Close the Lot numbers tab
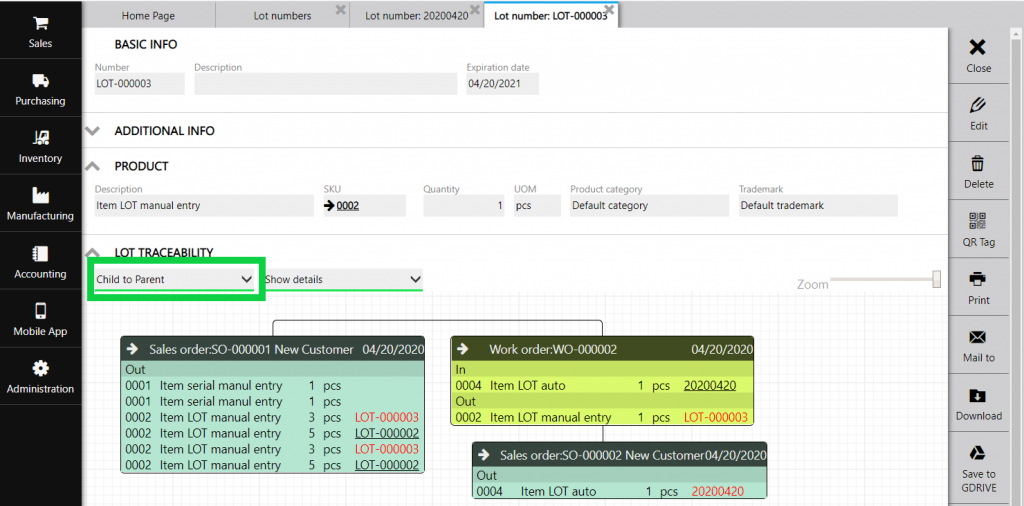The image size is (1024, 506). [340, 10]
